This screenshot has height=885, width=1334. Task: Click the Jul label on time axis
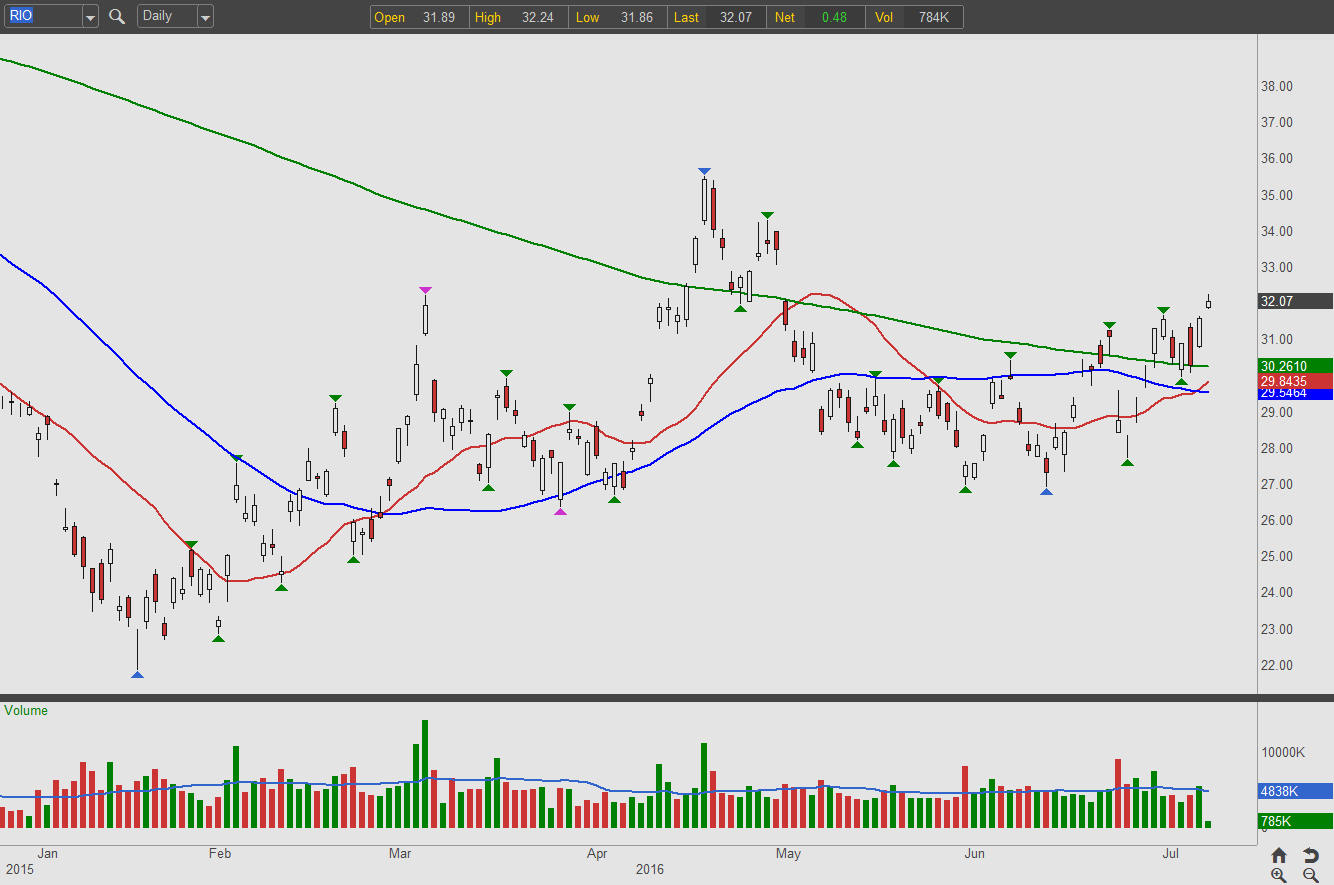pyautogui.click(x=1171, y=854)
